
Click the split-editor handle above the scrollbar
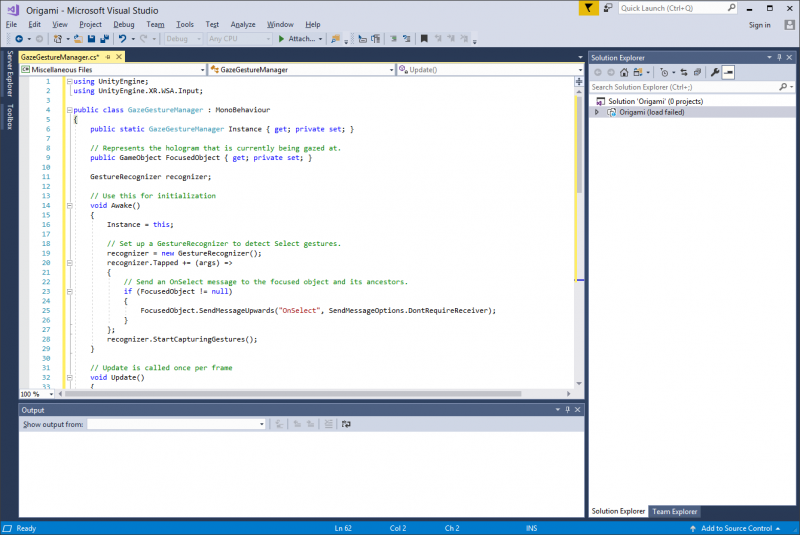pos(579,82)
